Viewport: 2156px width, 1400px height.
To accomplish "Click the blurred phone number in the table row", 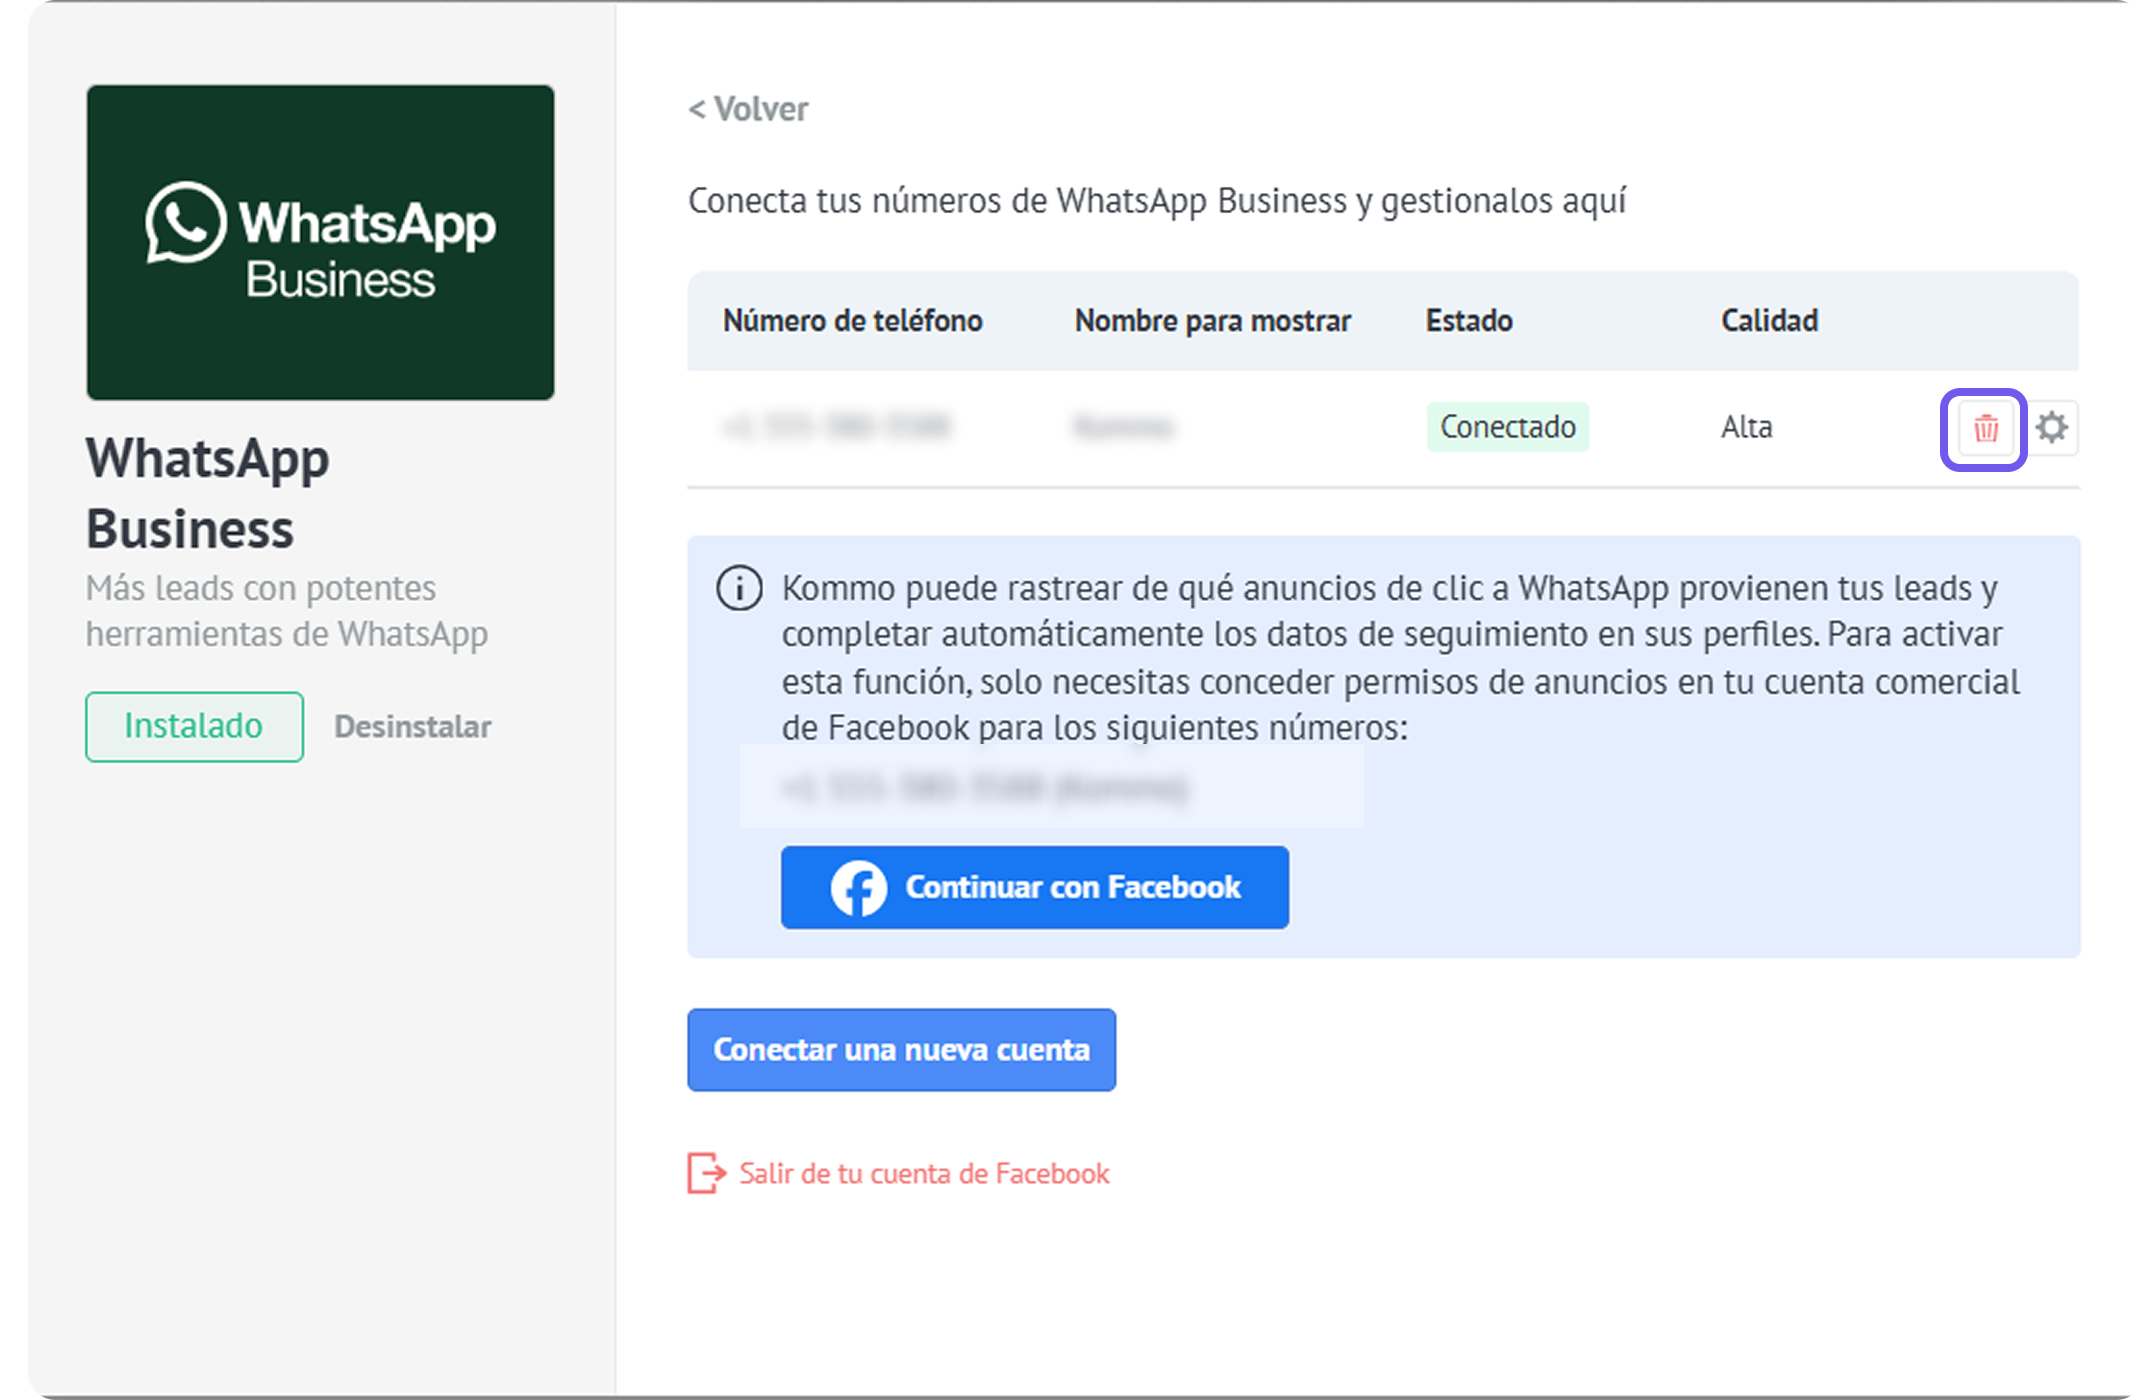I will click(x=836, y=427).
